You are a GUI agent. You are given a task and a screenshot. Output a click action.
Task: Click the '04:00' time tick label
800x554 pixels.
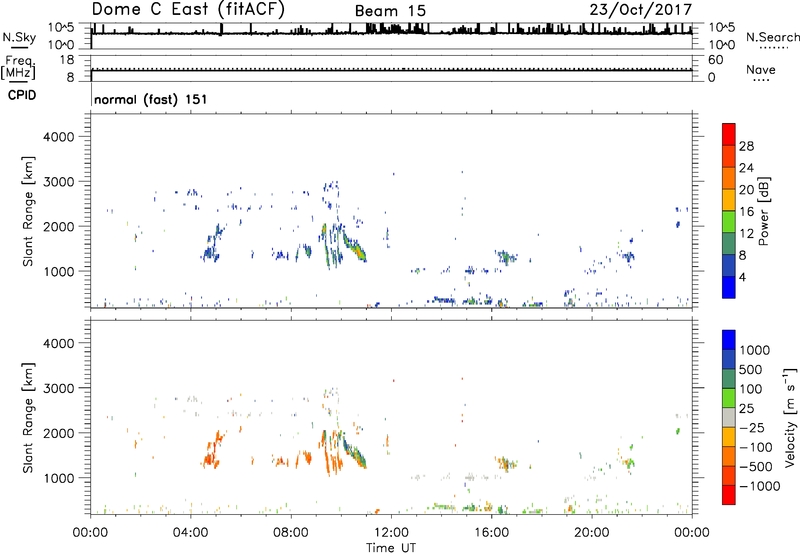(x=190, y=533)
